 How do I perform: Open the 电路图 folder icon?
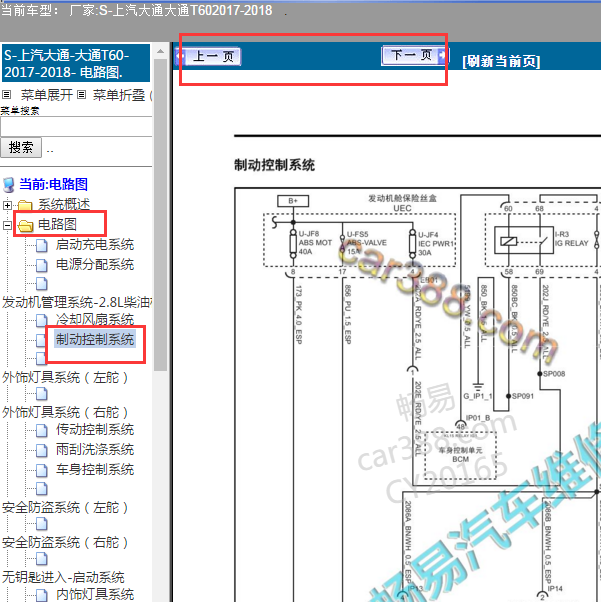coord(25,225)
